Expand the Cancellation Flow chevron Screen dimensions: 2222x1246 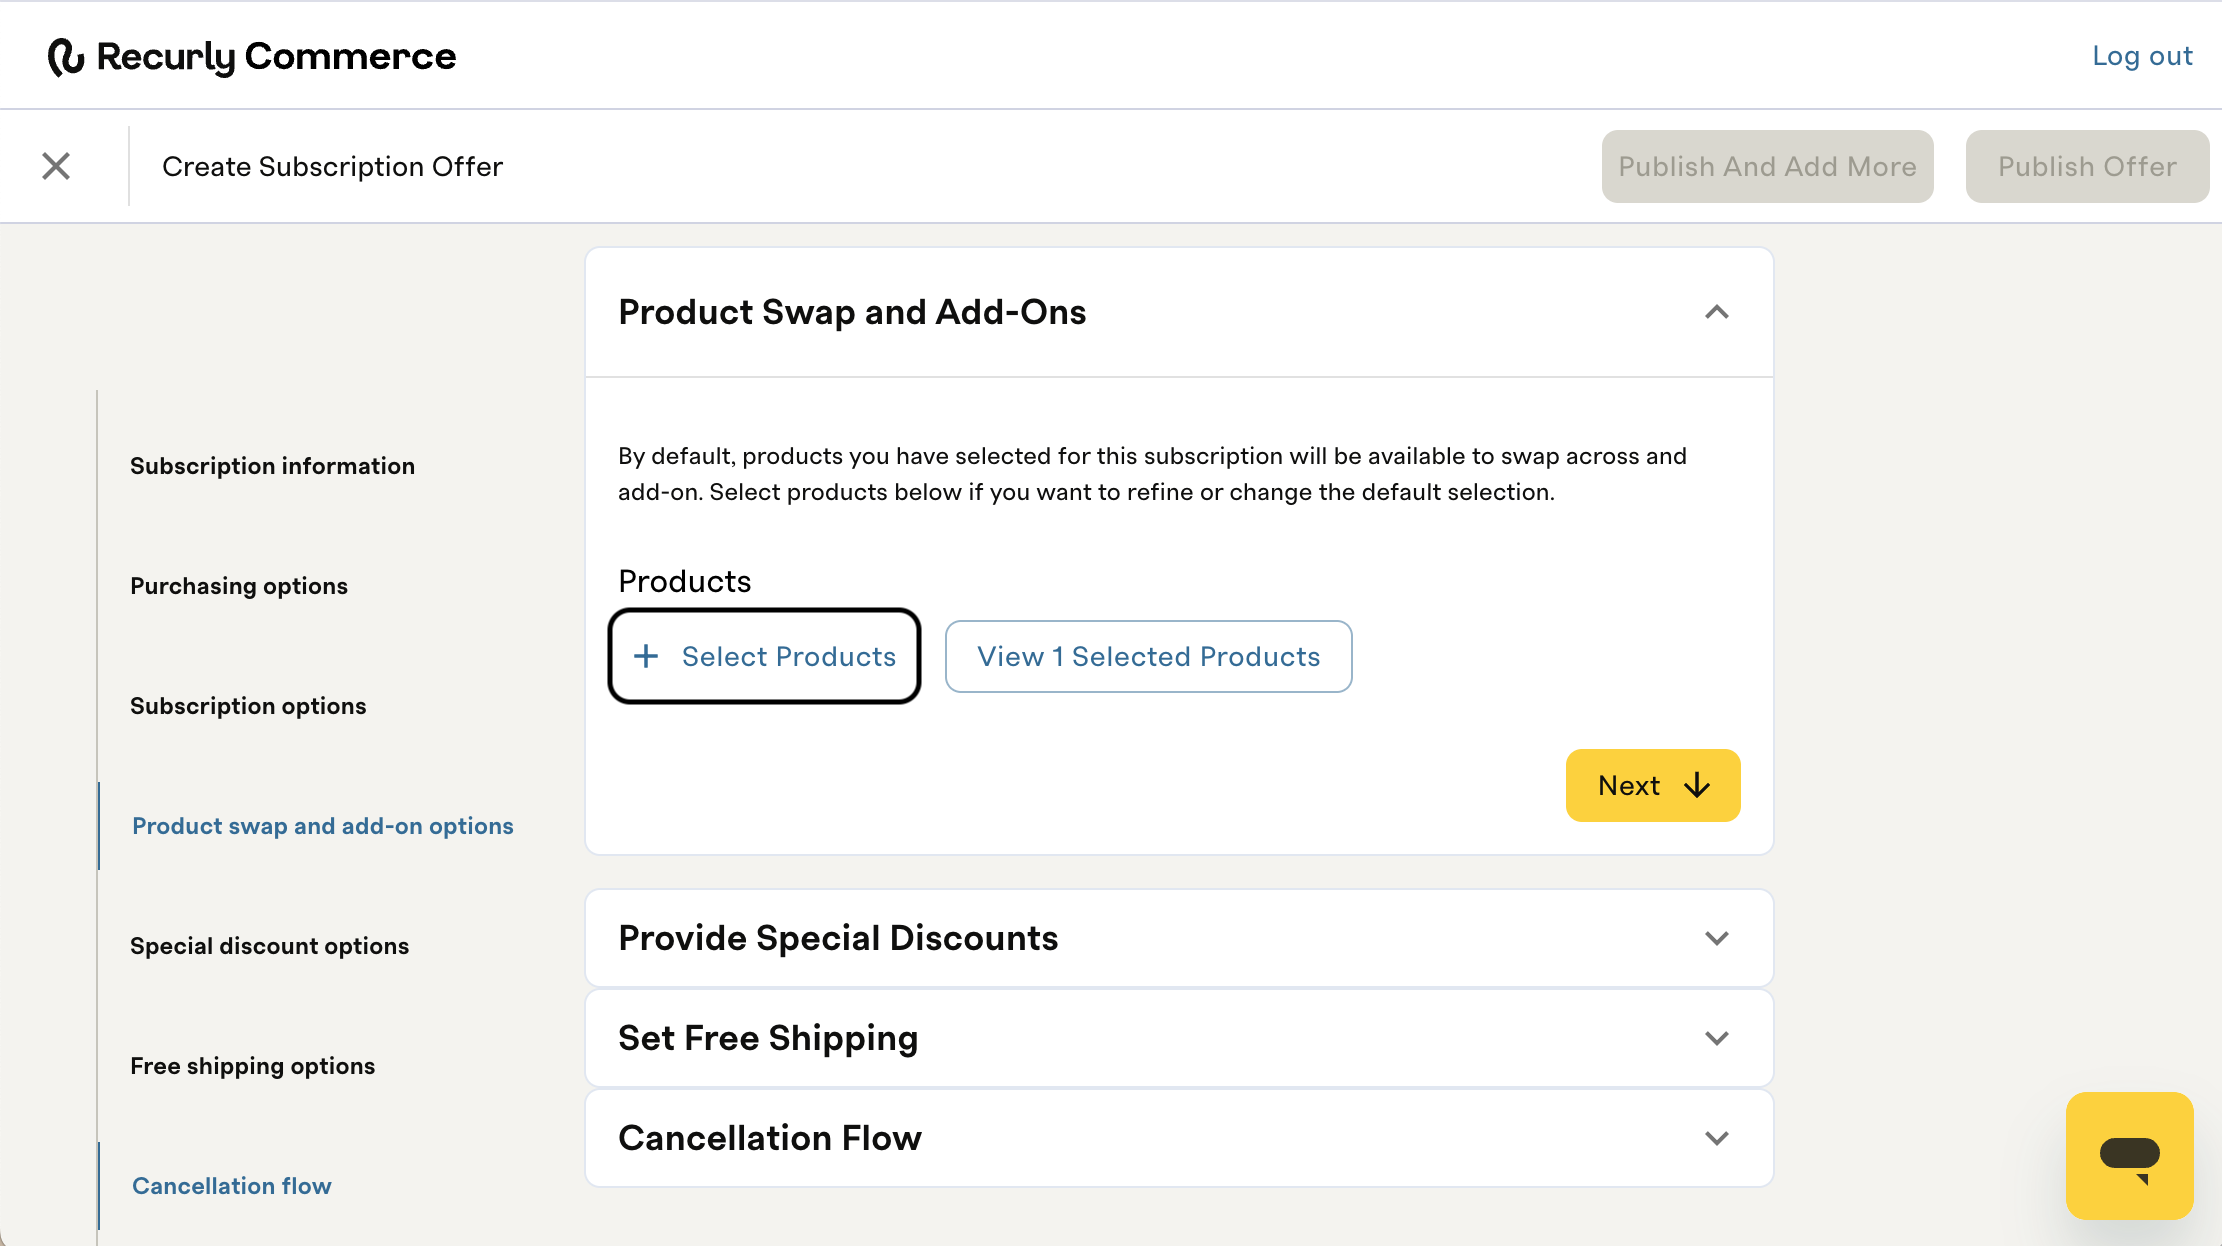(x=1717, y=1138)
